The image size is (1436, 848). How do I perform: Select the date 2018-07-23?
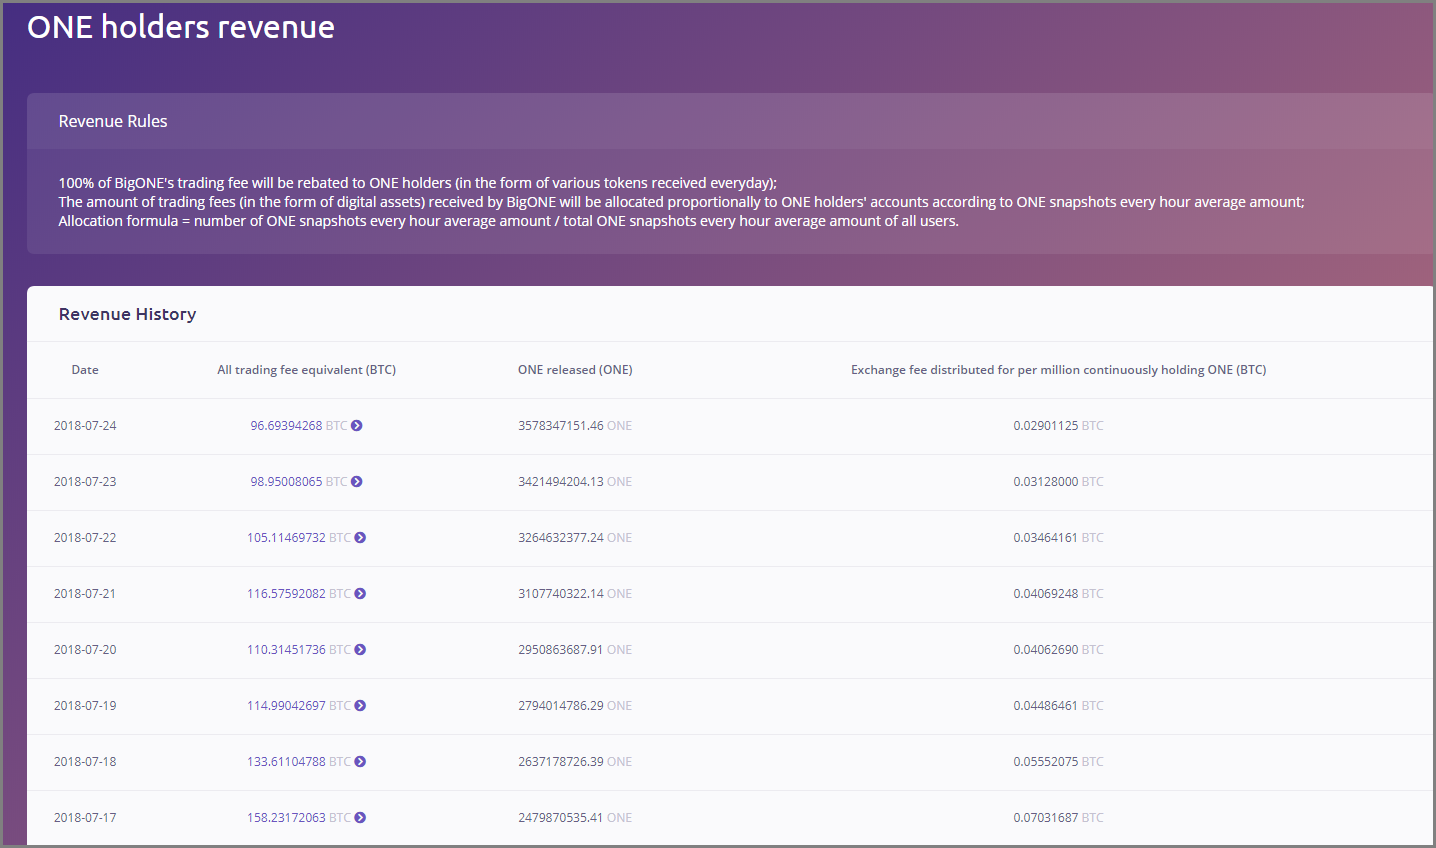coord(85,482)
